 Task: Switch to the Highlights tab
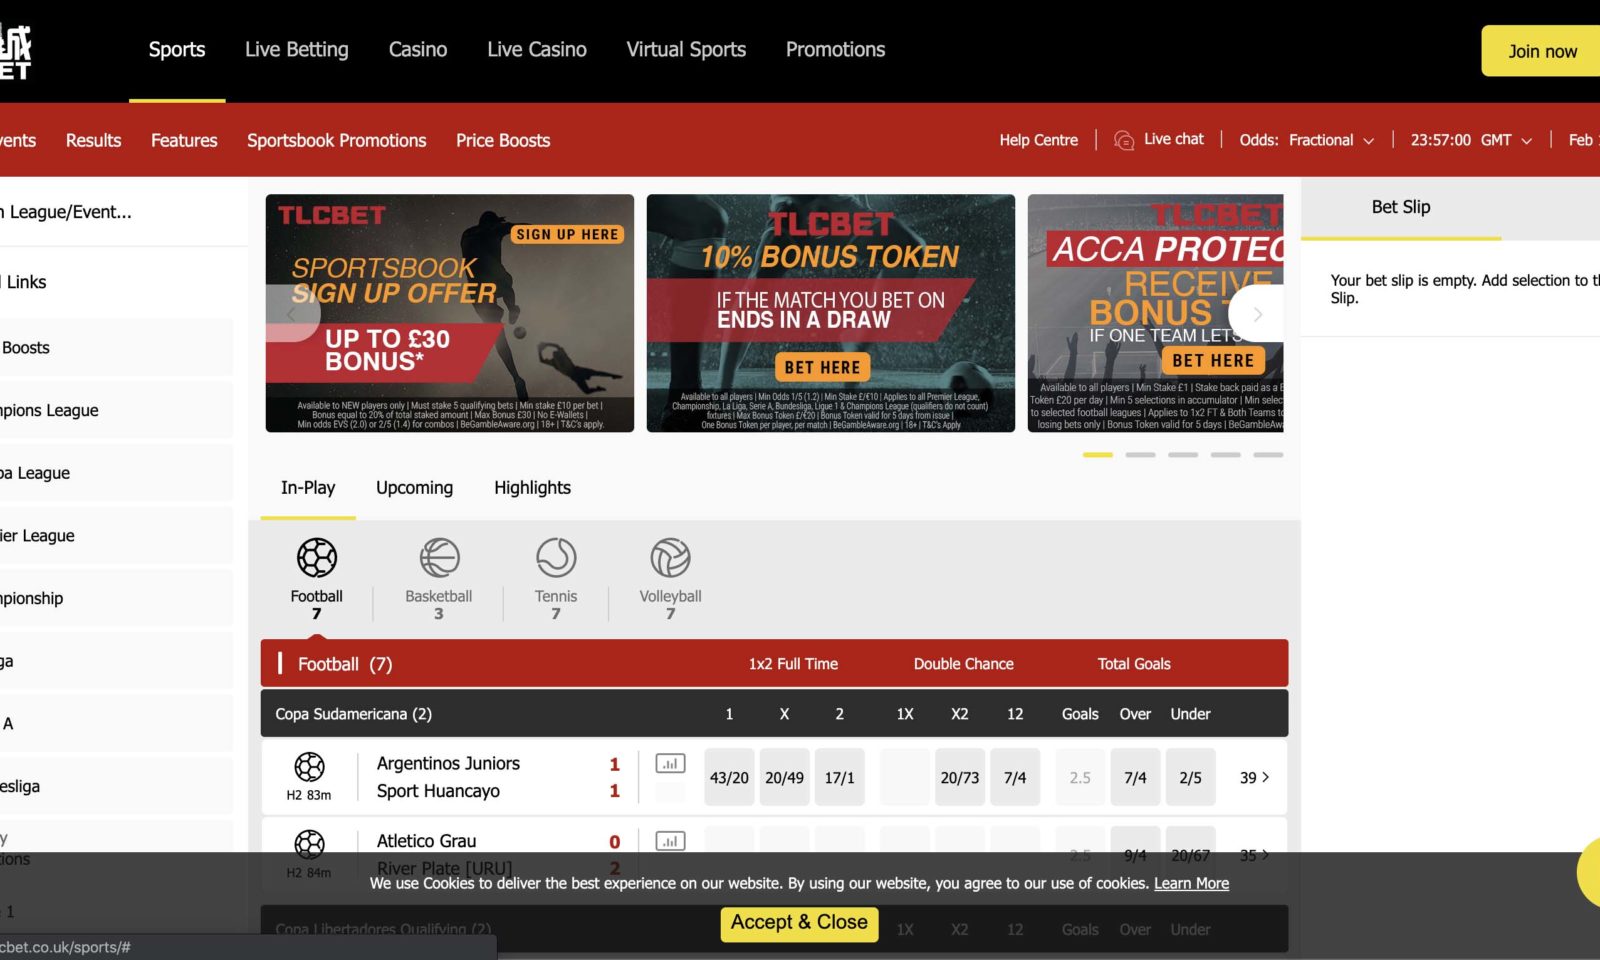(532, 488)
